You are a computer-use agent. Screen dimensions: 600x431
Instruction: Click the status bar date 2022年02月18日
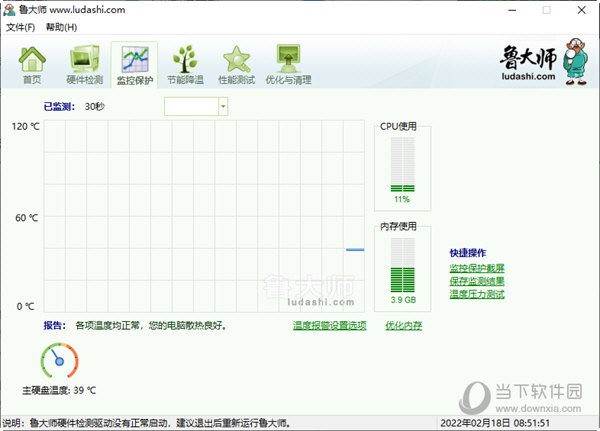(495, 423)
